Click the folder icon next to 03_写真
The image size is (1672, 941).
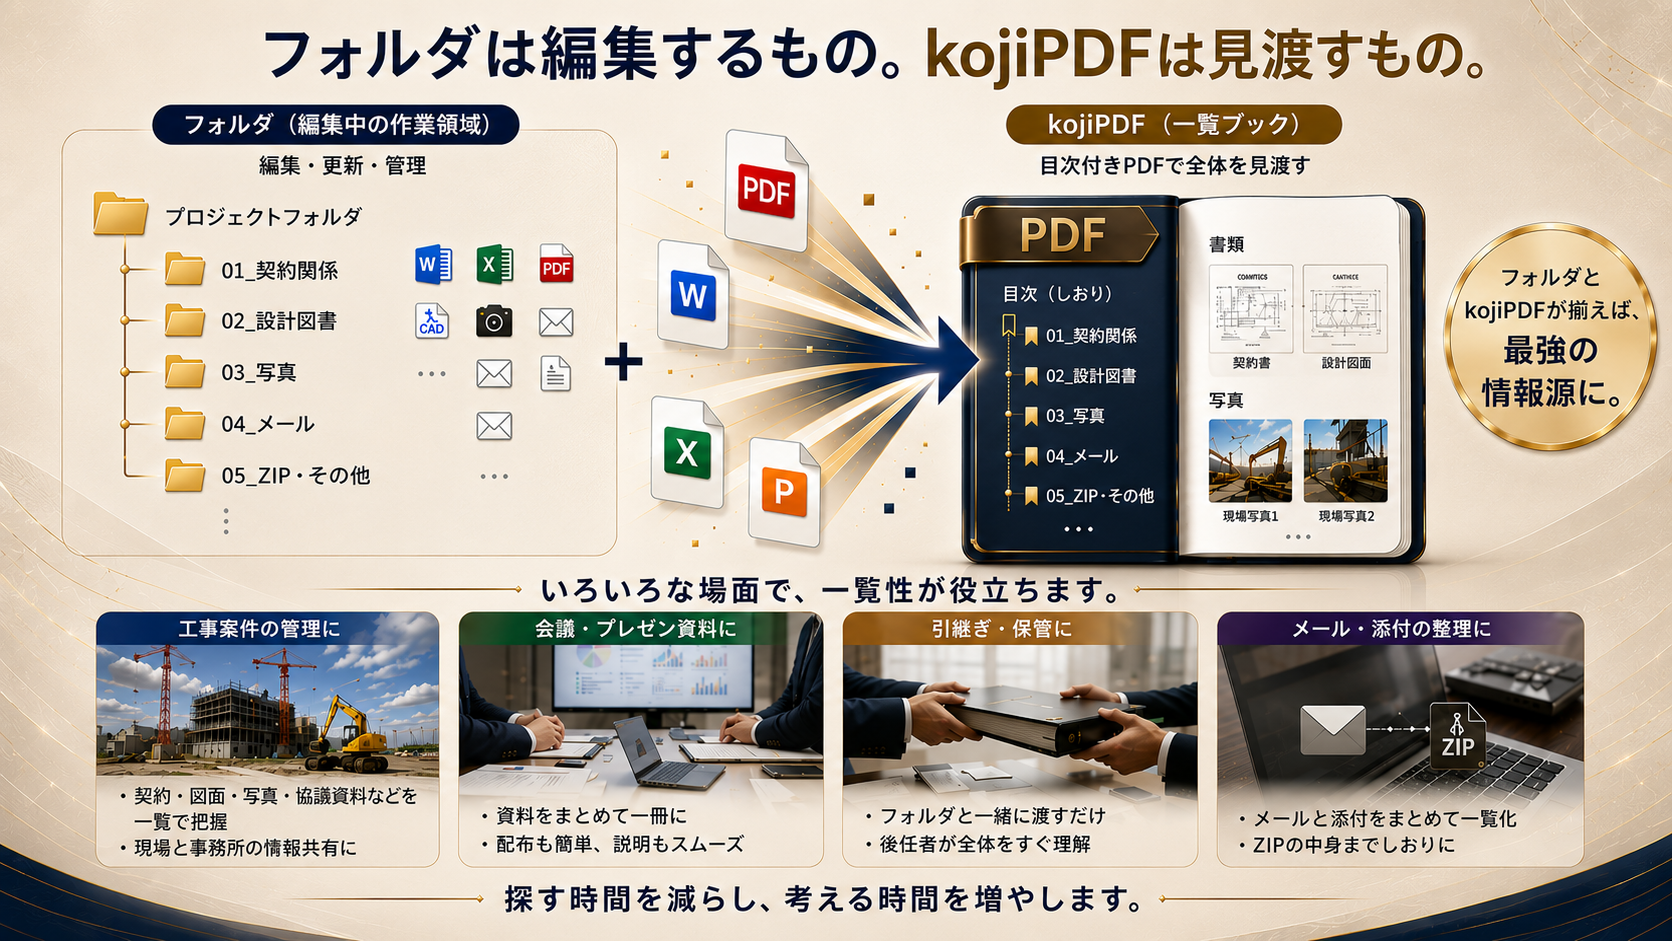coord(185,372)
